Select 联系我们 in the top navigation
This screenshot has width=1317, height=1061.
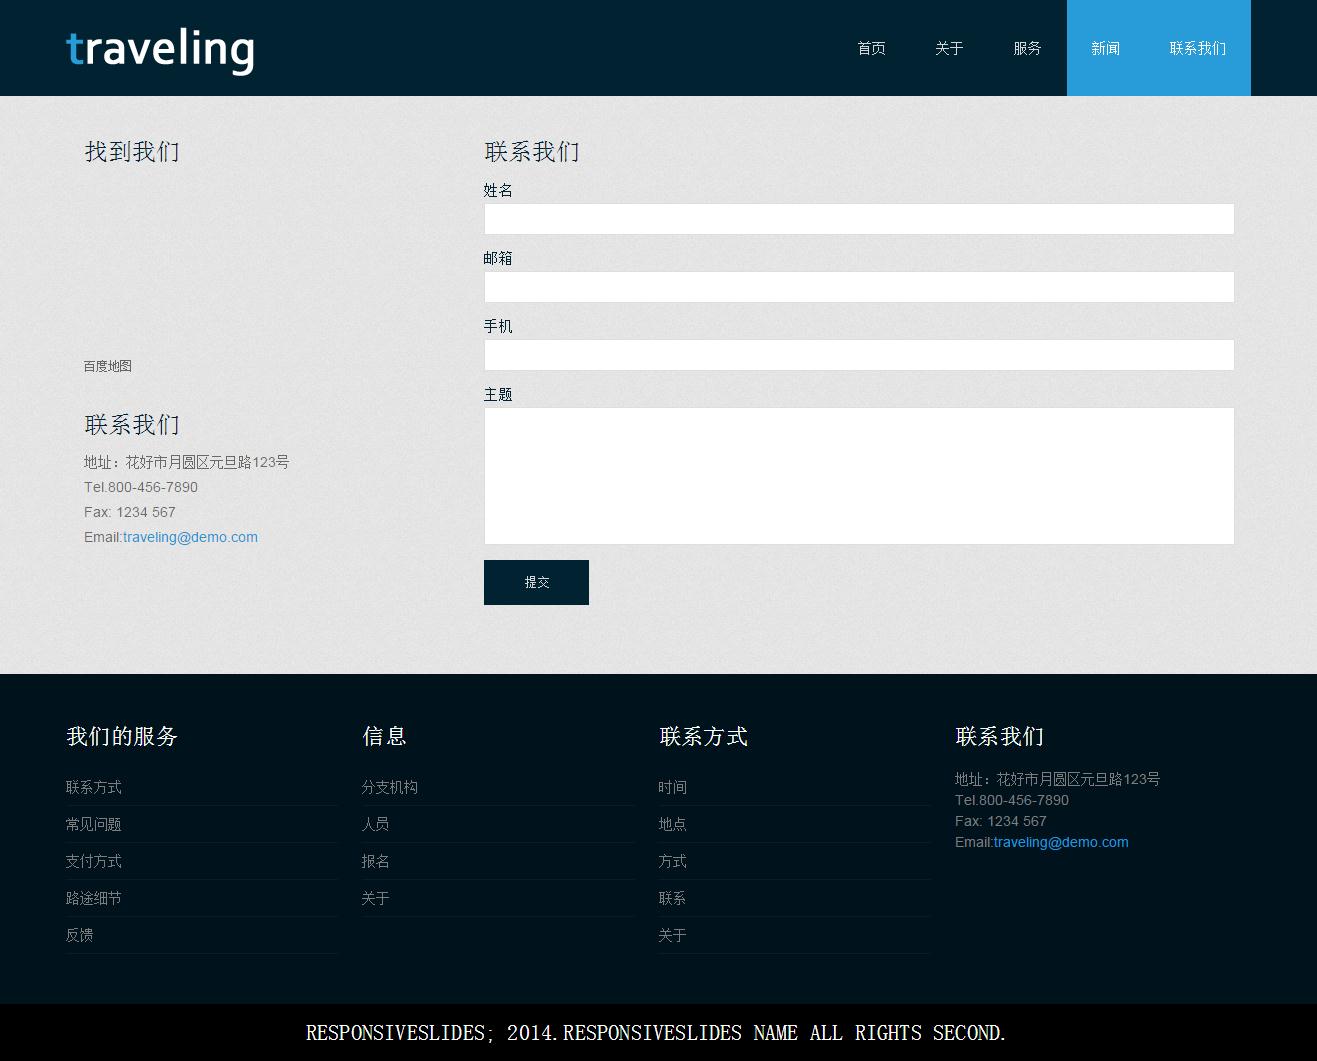1197,48
